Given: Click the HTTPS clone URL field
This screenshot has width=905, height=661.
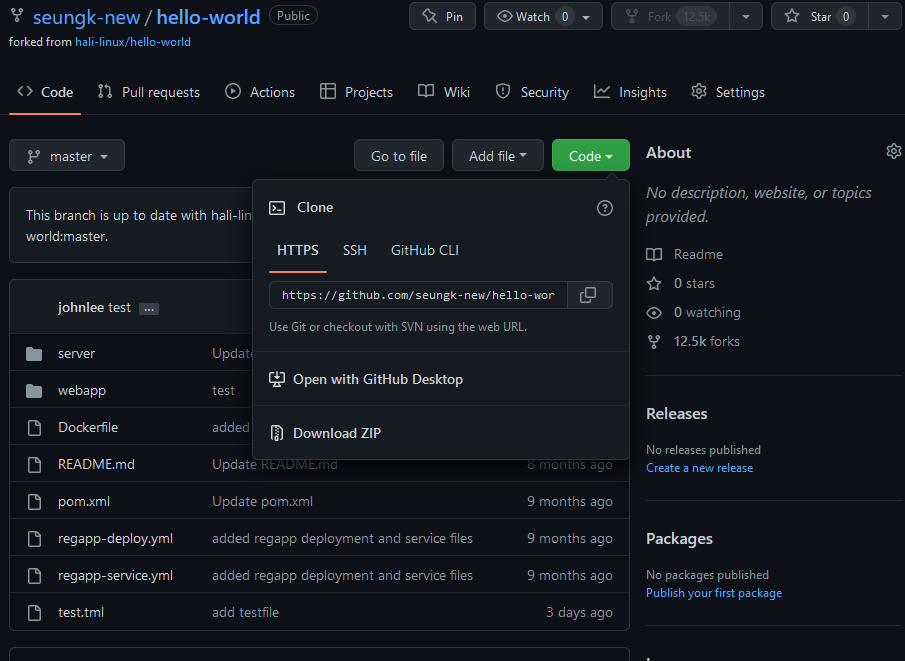Looking at the screenshot, I should click(418, 295).
